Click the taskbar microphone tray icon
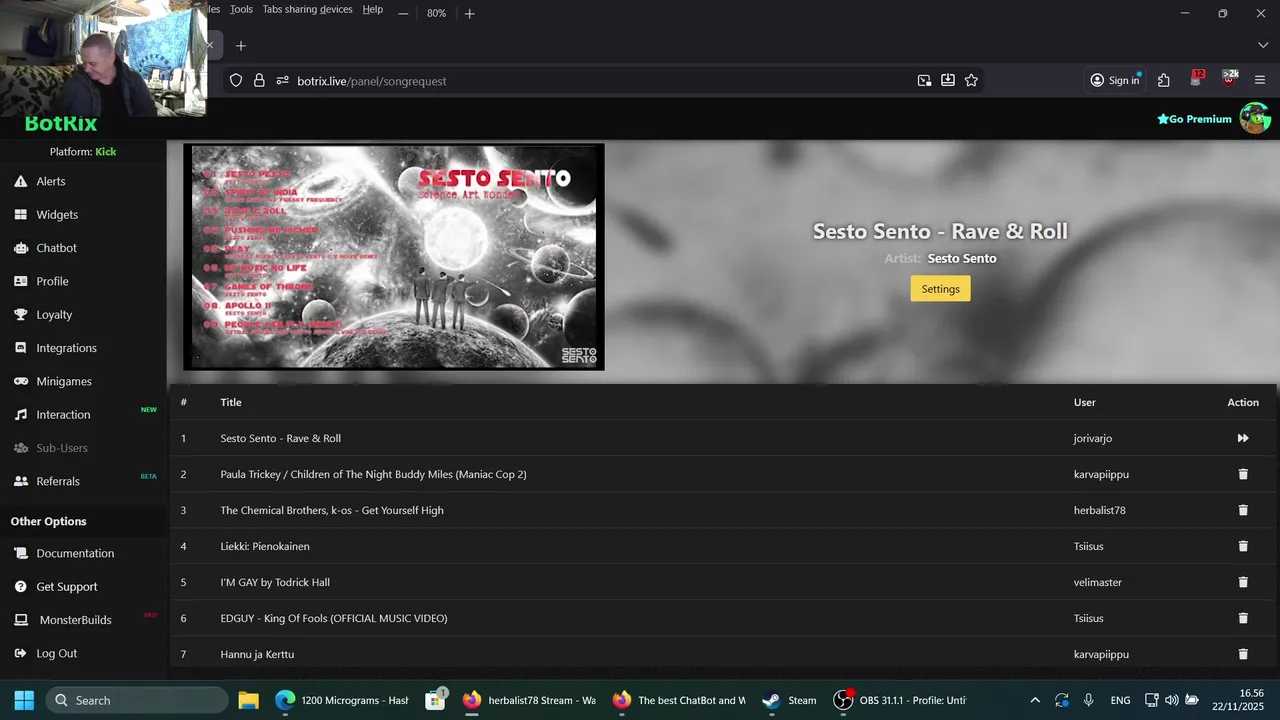This screenshot has width=1280, height=720. coord(1088,700)
